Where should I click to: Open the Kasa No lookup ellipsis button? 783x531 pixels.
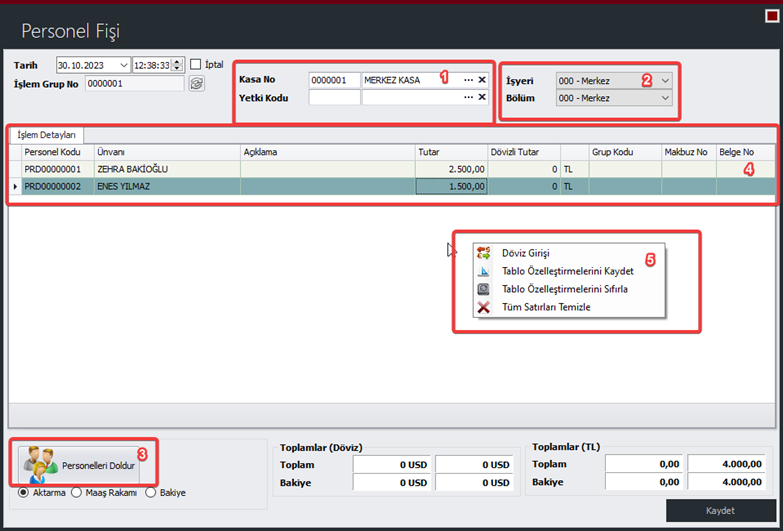pos(468,80)
